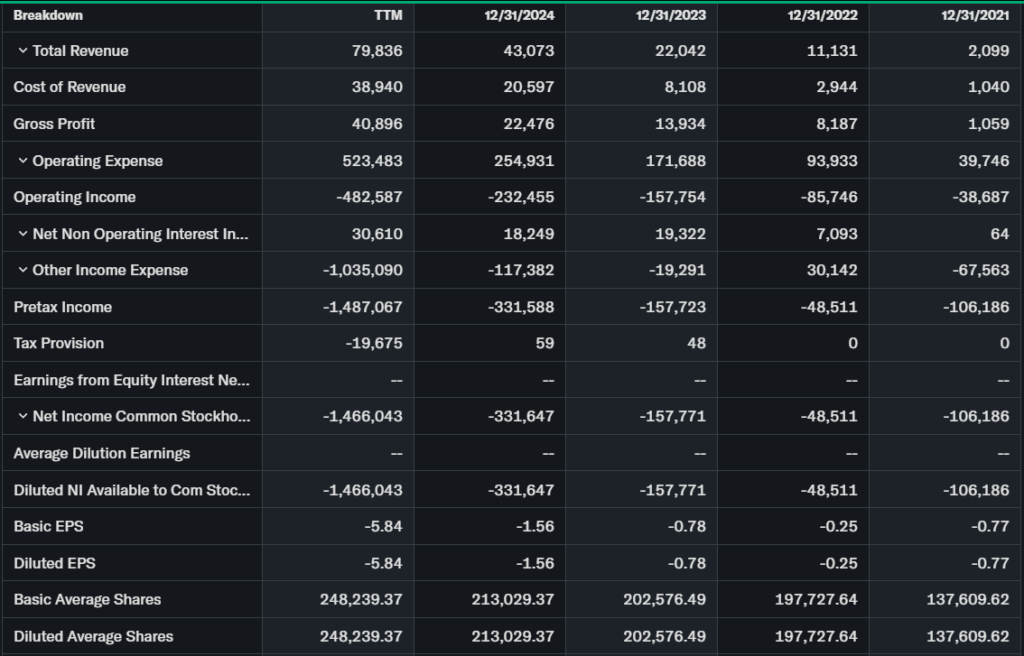Click the TTM Total Revenue value 79,836
The image size is (1024, 656).
point(377,51)
